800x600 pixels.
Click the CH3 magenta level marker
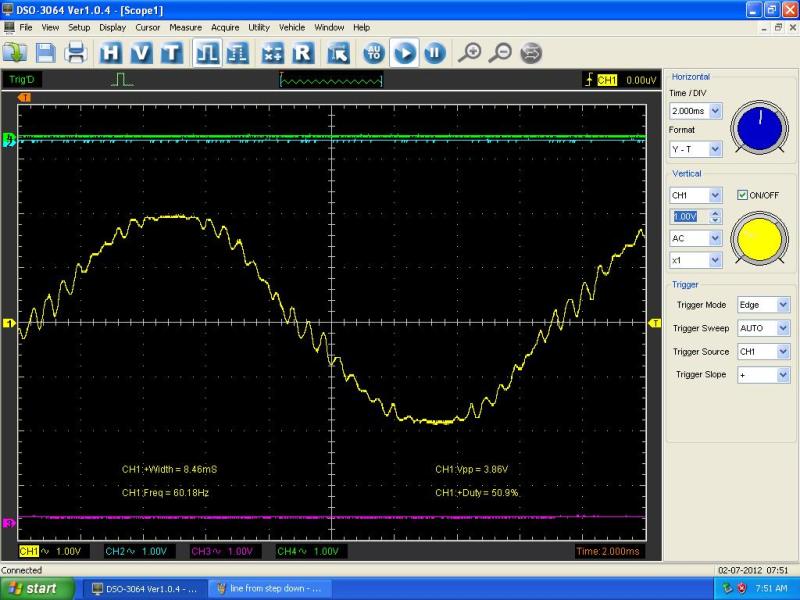[x=9, y=523]
